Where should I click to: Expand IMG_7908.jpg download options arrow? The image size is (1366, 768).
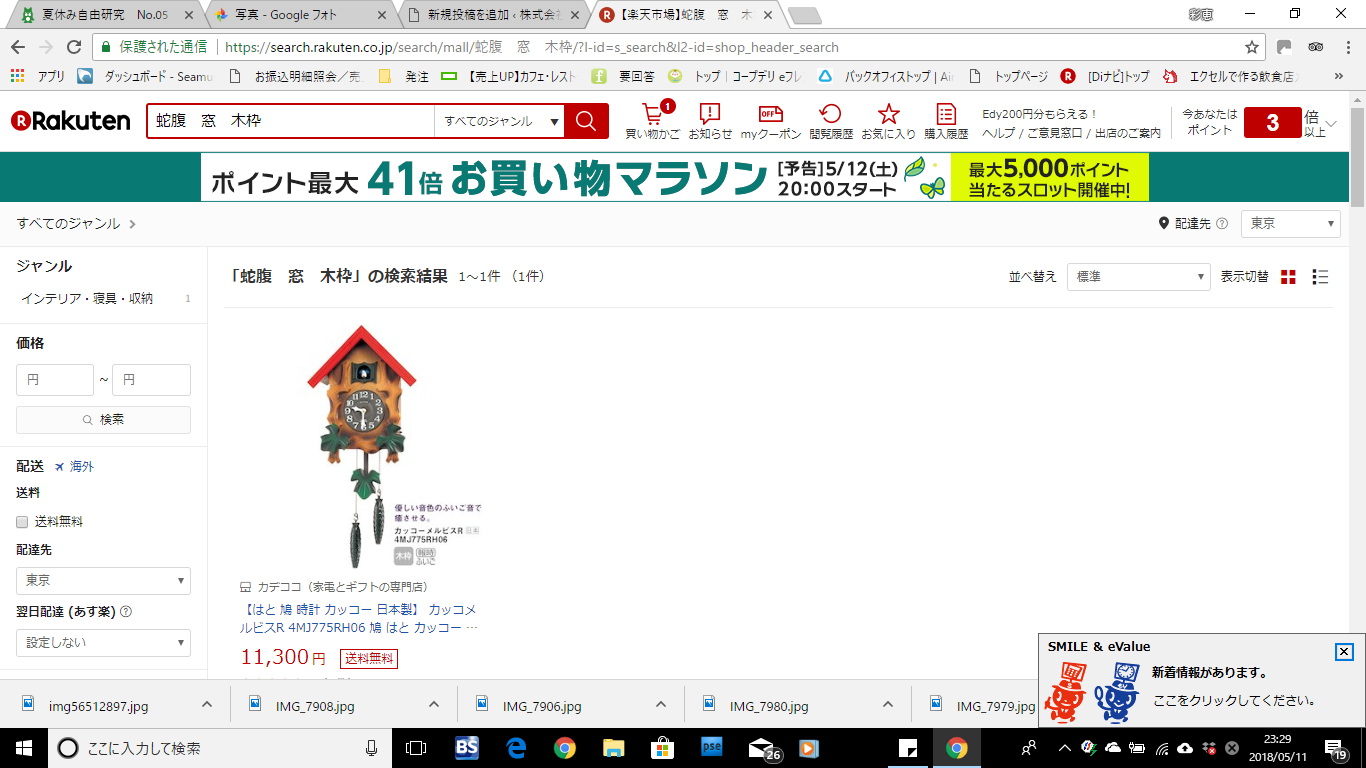(434, 705)
